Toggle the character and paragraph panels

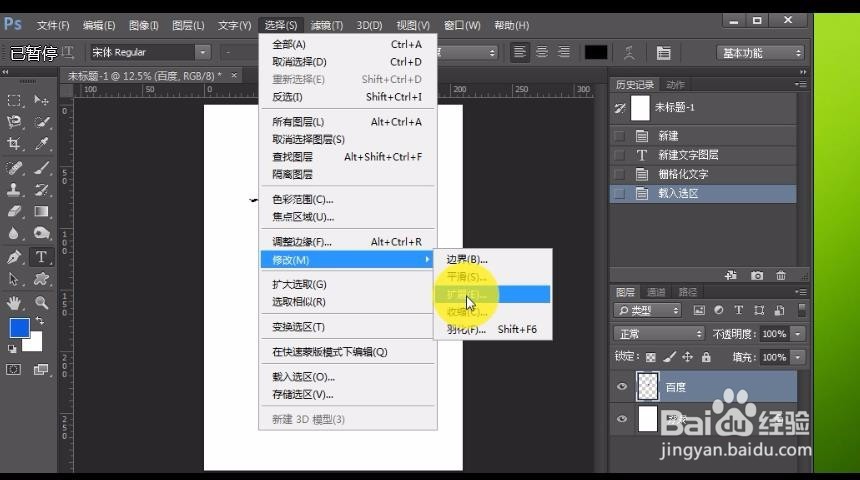664,53
